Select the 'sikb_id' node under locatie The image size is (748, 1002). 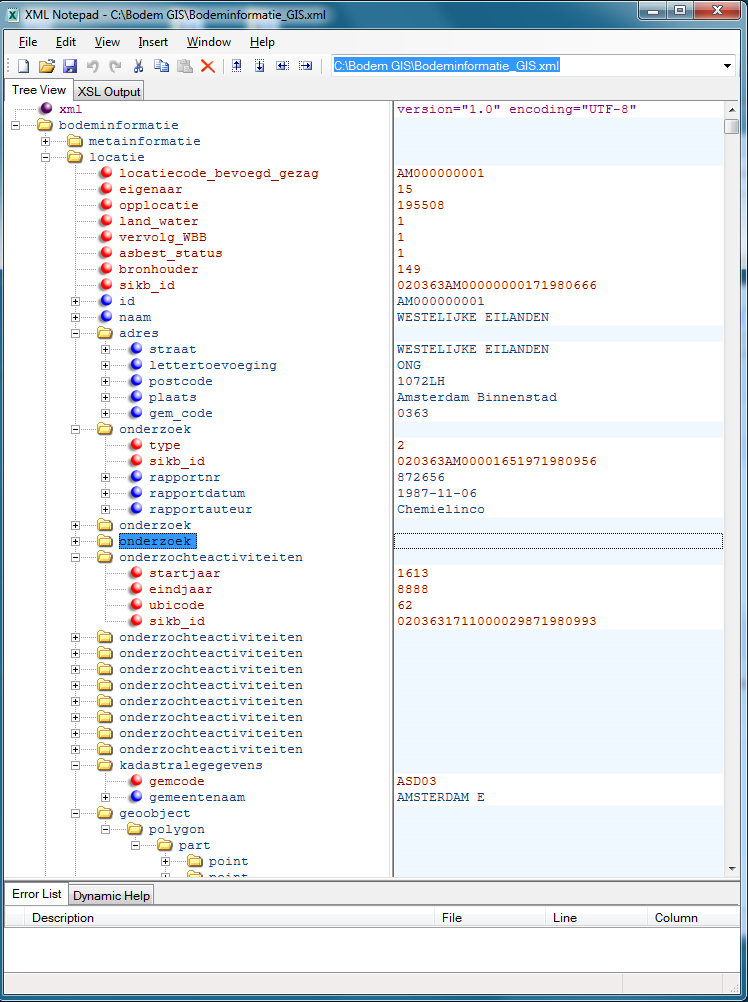(147, 285)
